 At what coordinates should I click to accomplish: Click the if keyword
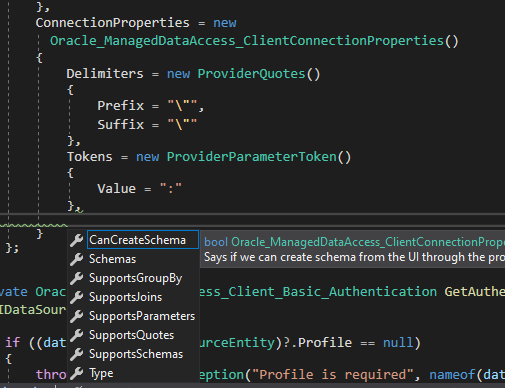click(x=13, y=343)
